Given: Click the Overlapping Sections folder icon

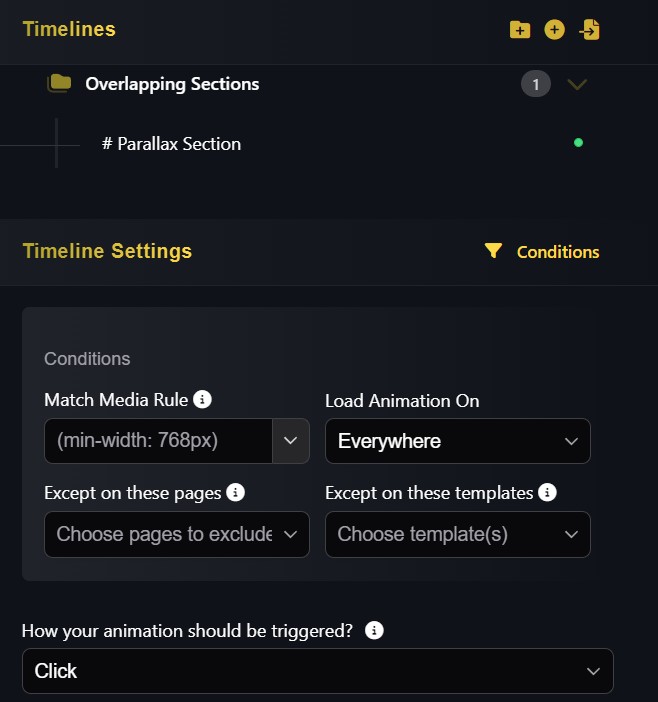Looking at the screenshot, I should coord(60,84).
